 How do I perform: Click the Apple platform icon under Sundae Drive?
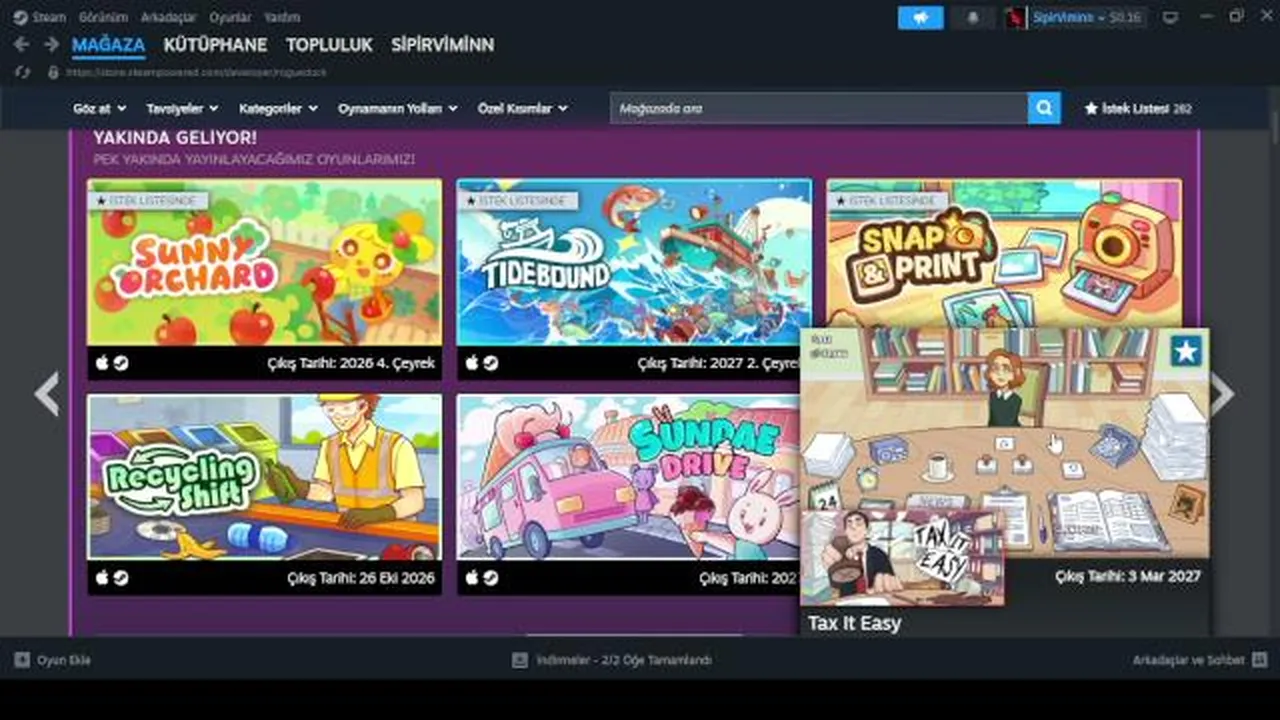point(472,578)
